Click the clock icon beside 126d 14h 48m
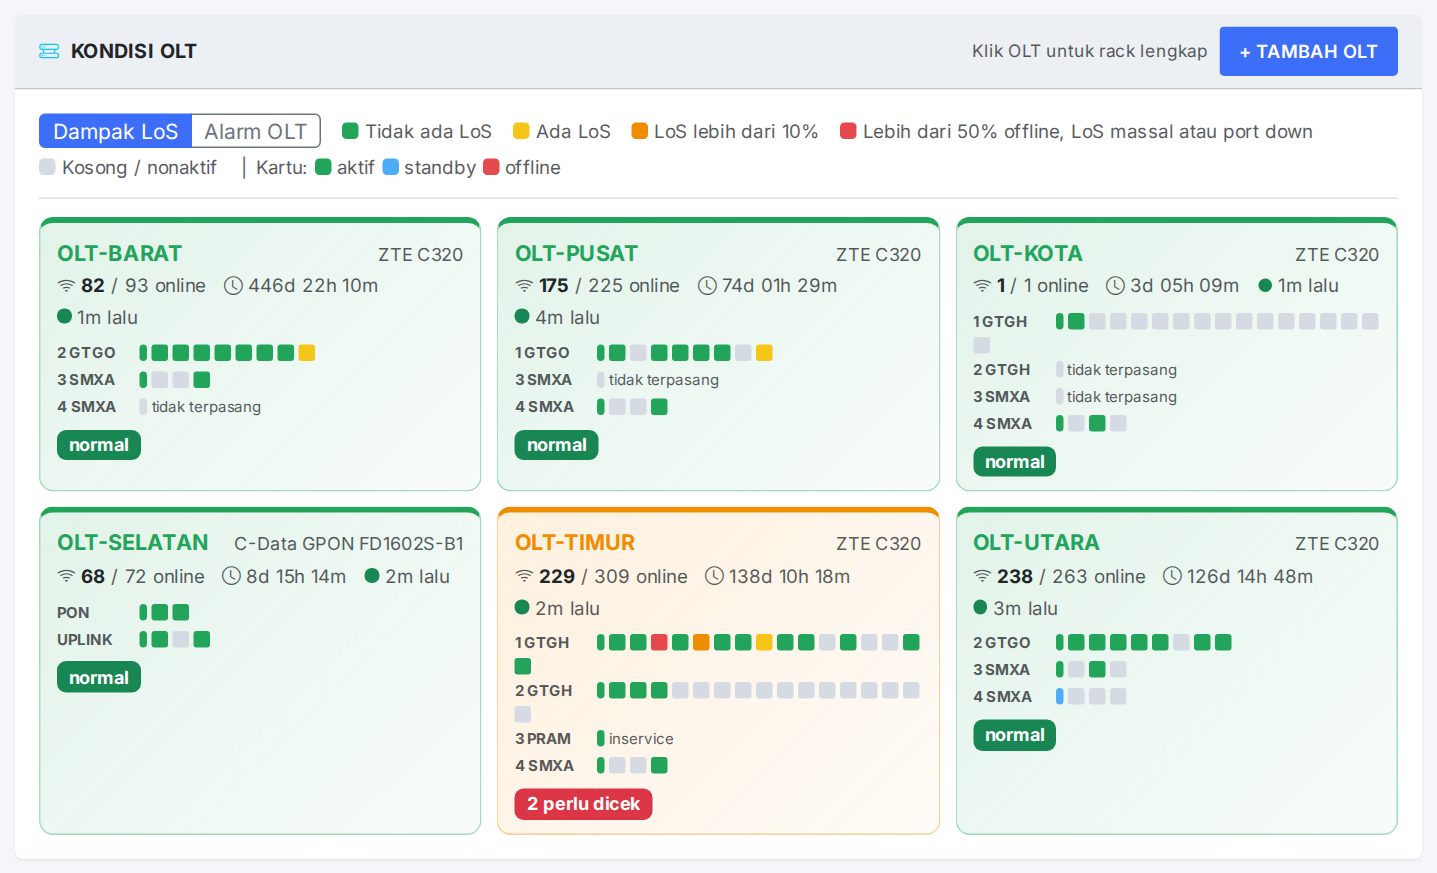Viewport: 1437px width, 873px height. pyautogui.click(x=1172, y=577)
